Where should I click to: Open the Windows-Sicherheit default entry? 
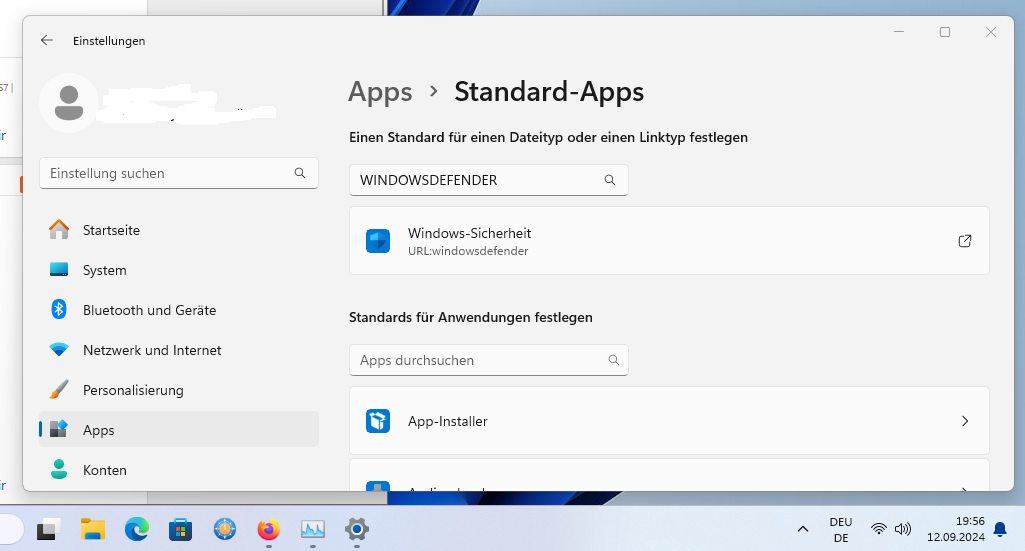[669, 241]
